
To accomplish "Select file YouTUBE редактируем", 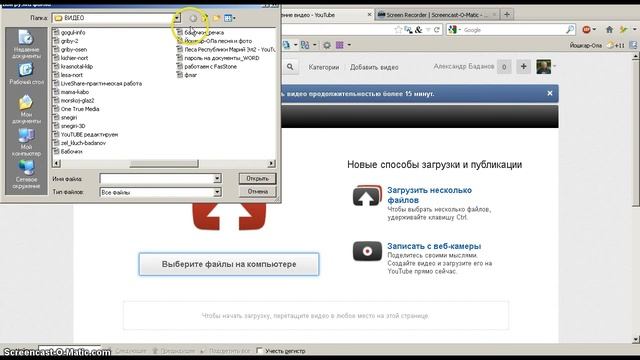I will point(85,134).
